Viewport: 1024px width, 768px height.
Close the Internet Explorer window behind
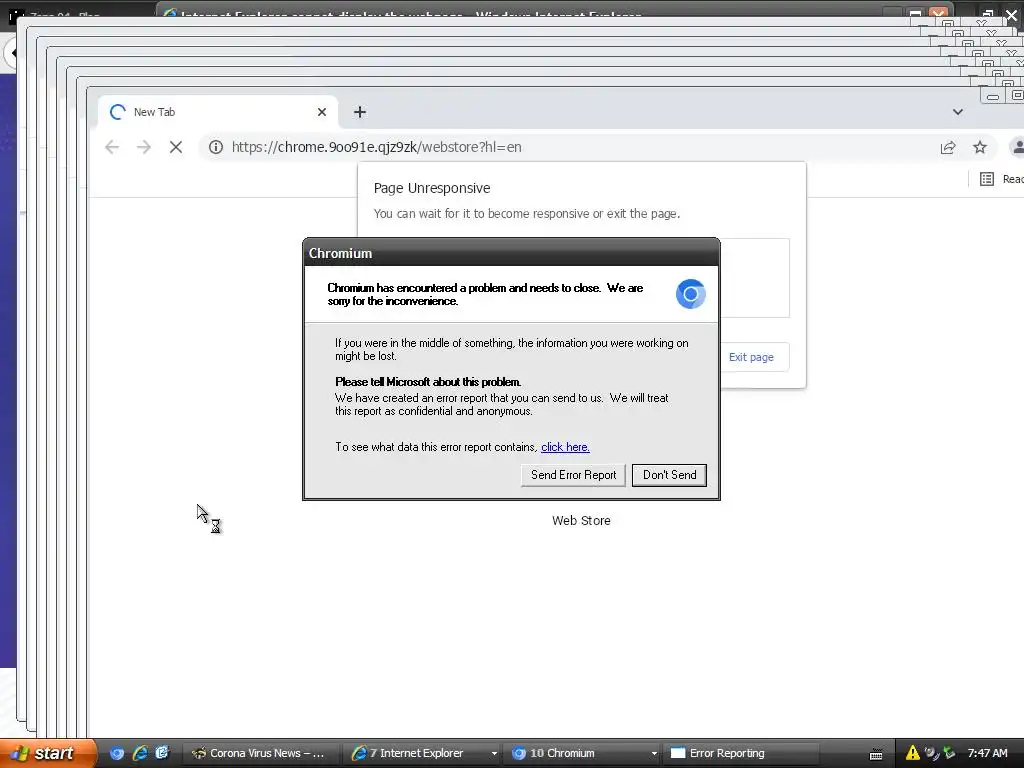(x=938, y=12)
